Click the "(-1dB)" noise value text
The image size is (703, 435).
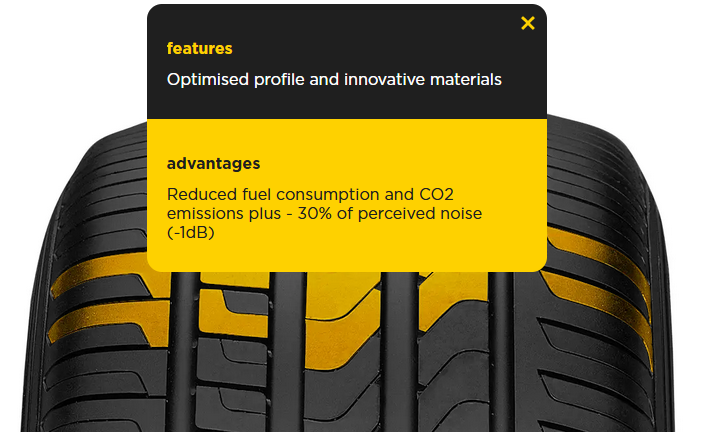191,232
